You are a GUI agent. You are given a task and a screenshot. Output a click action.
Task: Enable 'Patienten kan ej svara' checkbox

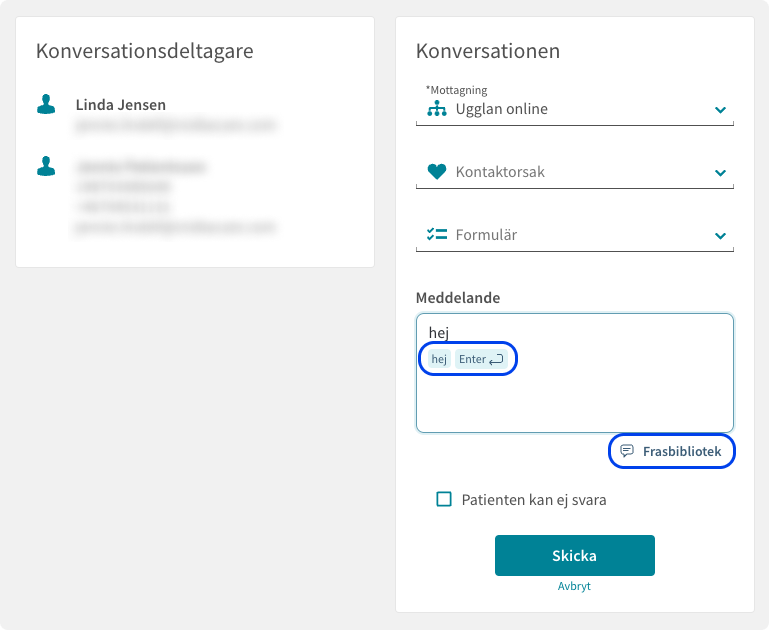(x=444, y=499)
